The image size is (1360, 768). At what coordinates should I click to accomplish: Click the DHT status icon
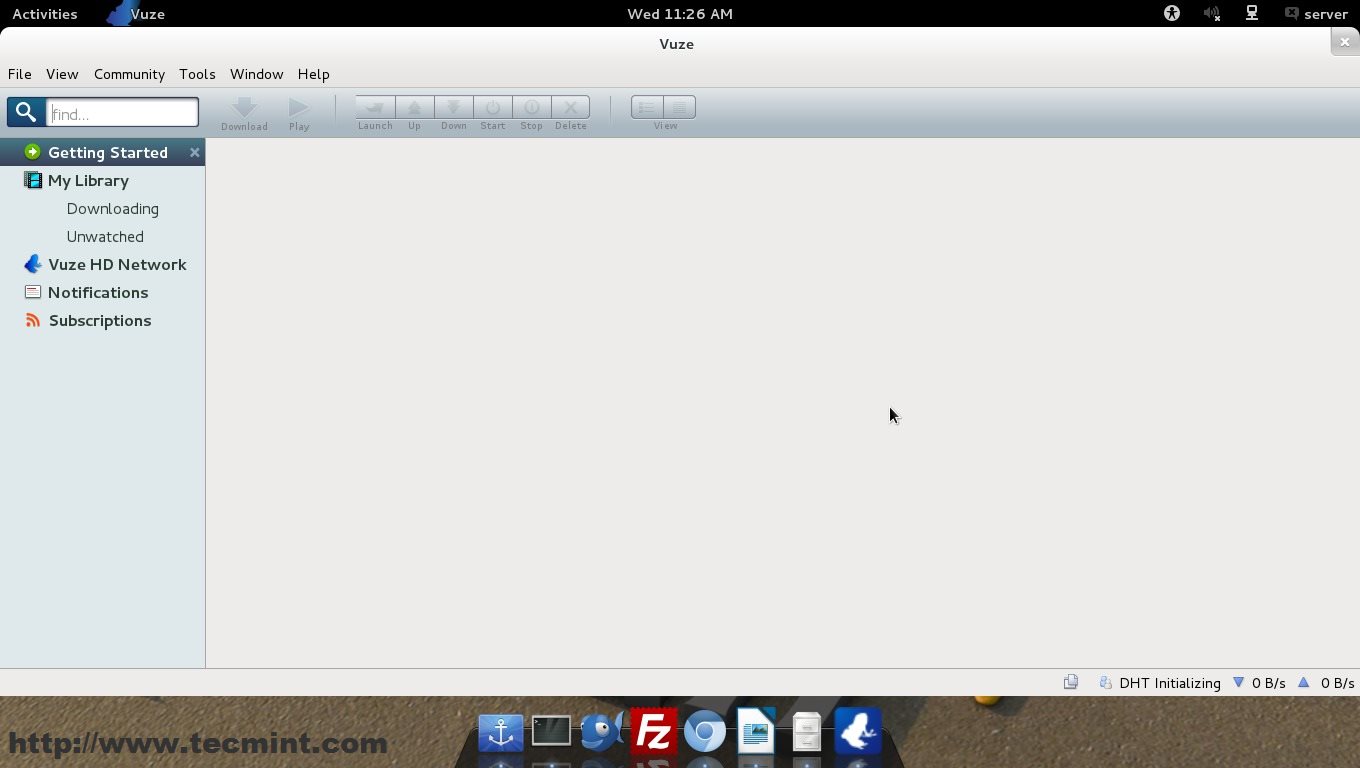pos(1105,683)
